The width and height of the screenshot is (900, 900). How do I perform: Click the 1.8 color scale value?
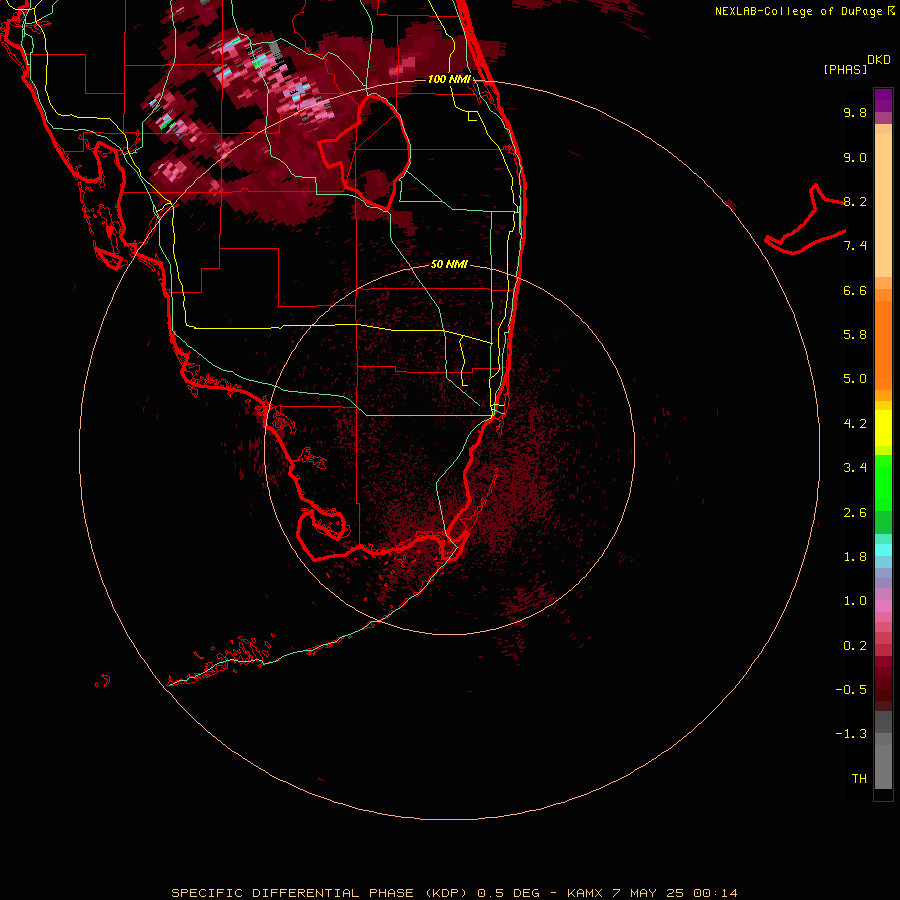(855, 557)
